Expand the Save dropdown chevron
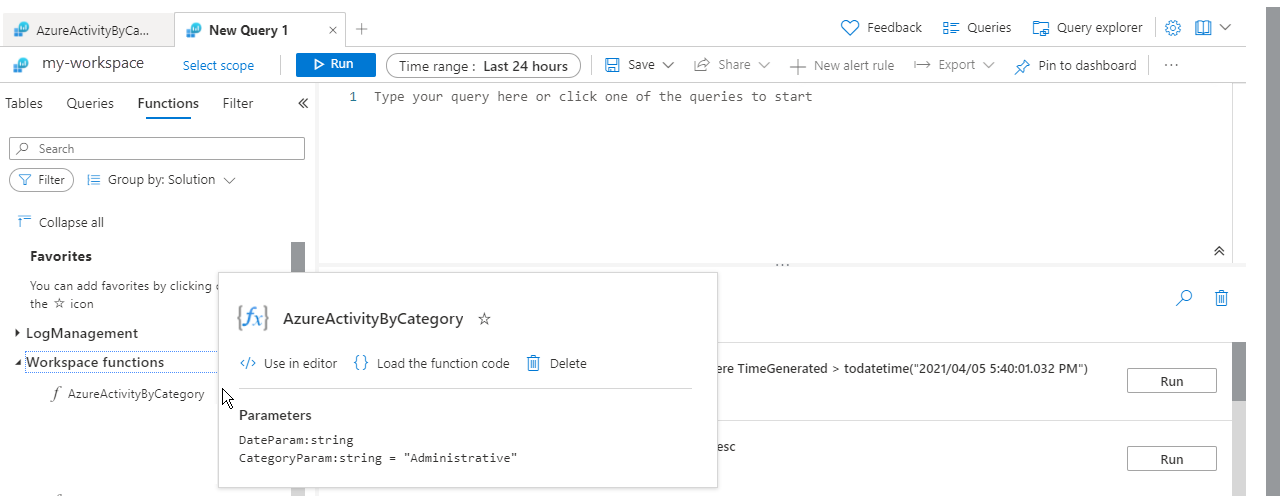Image resolution: width=1280 pixels, height=496 pixels. click(x=669, y=65)
